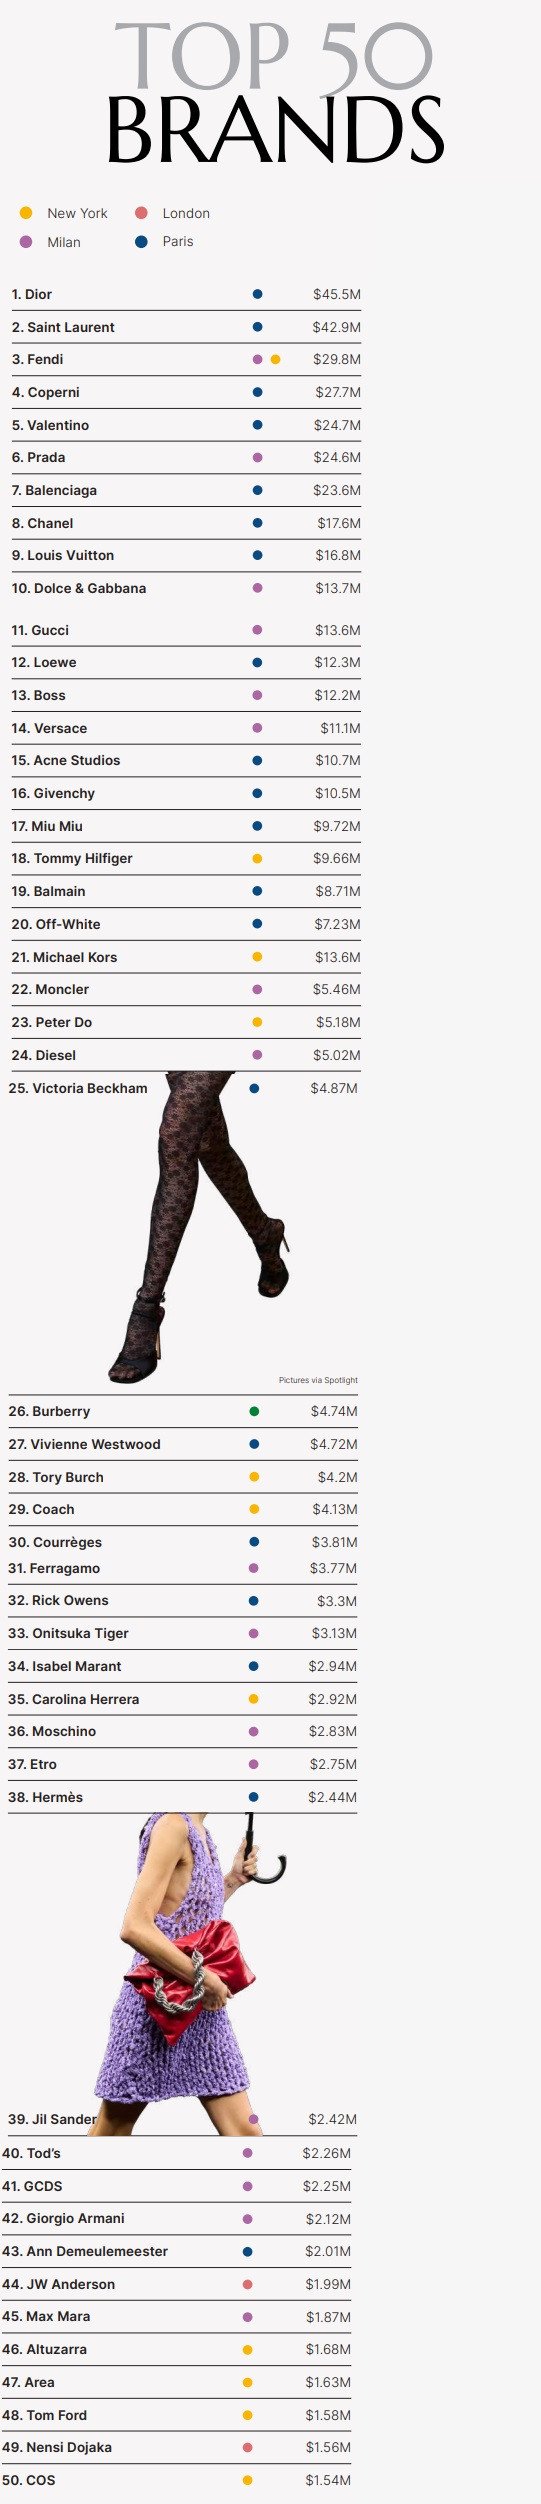Image resolution: width=541 pixels, height=2504 pixels.
Task: Click the Paris blue legend dot
Action: click(141, 242)
